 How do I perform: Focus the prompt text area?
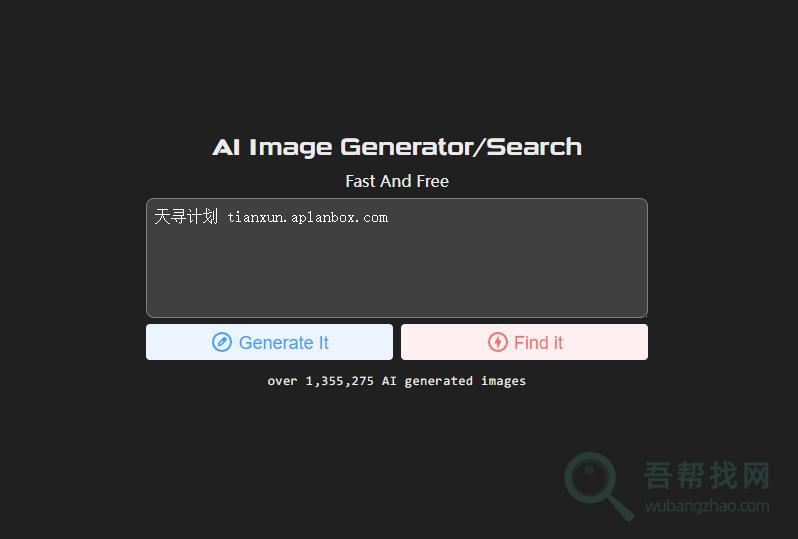397,258
